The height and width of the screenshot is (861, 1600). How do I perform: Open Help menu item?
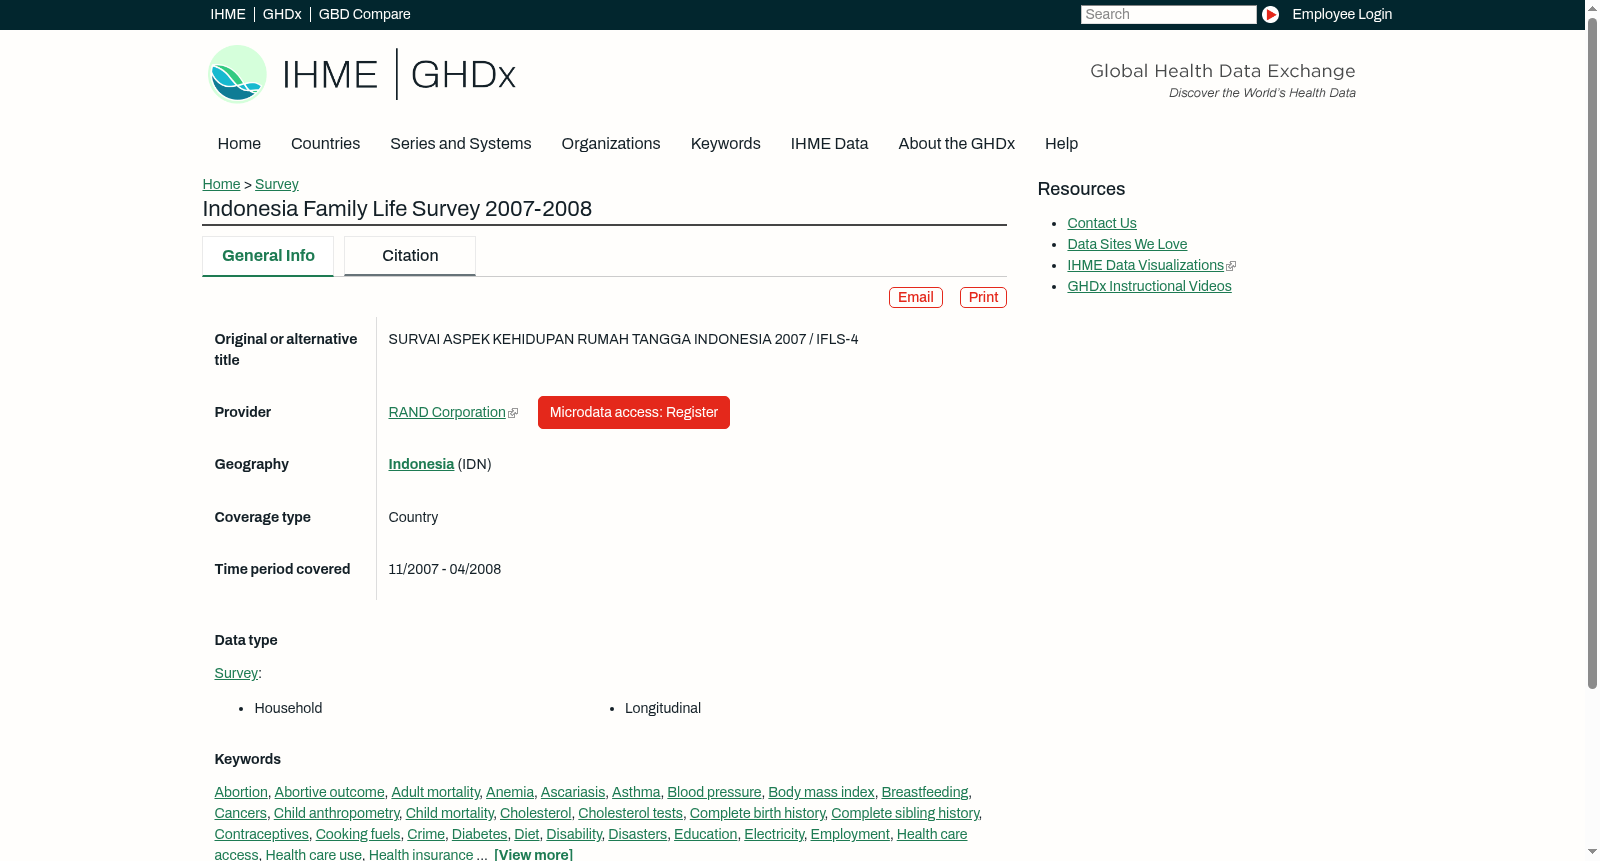[1061, 143]
